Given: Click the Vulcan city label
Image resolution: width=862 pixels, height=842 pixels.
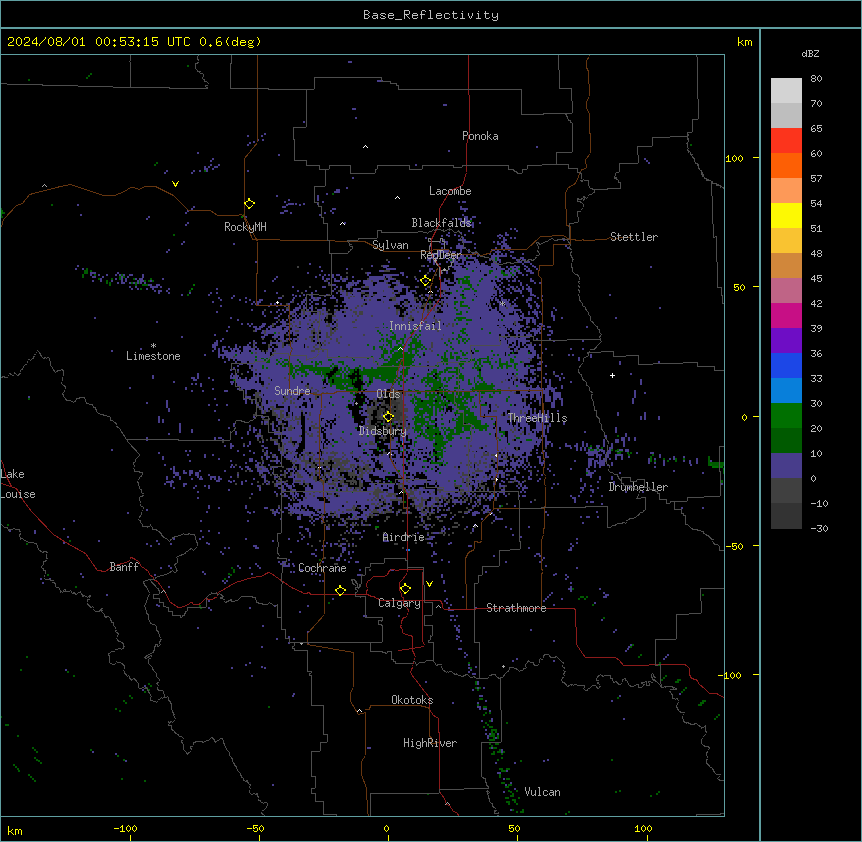Looking at the screenshot, I should click(x=543, y=792).
